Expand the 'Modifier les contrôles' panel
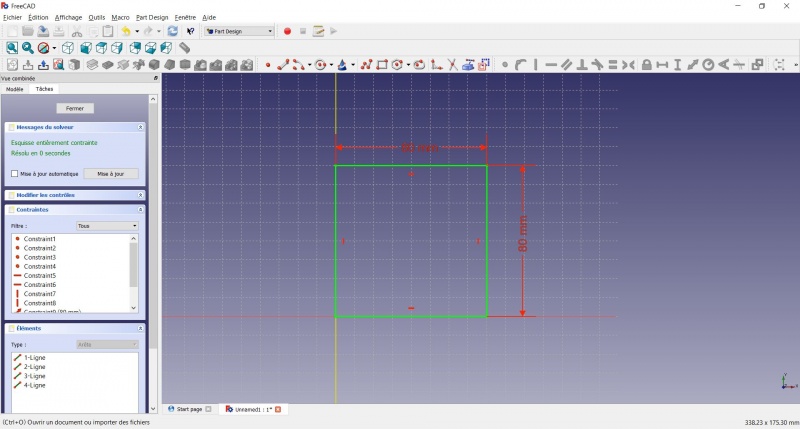Viewport: 800px width, 429px height. click(x=140, y=195)
